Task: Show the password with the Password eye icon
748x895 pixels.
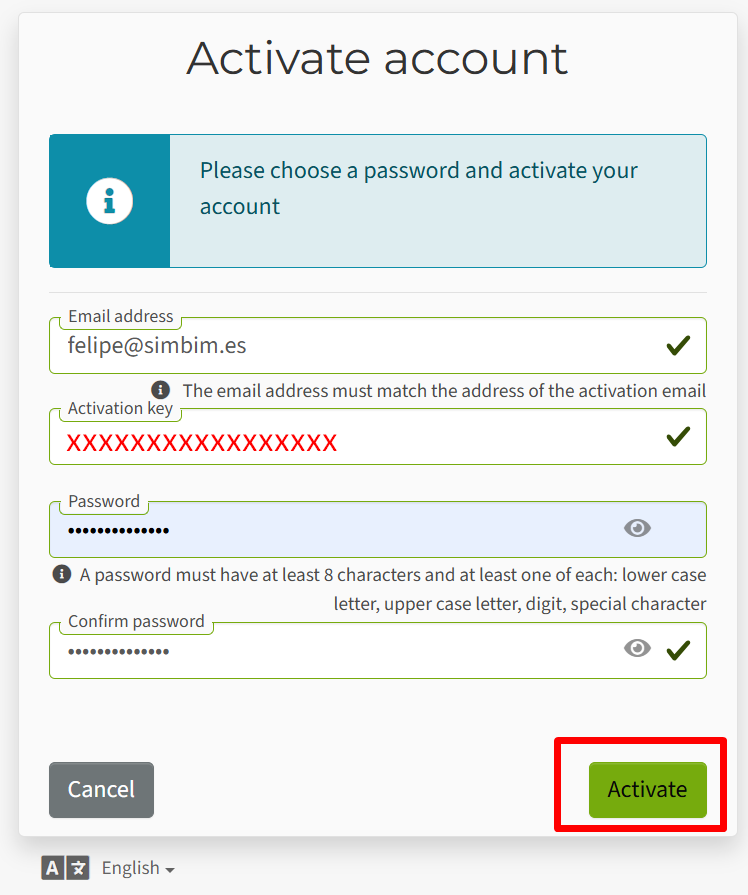Action: click(x=637, y=528)
